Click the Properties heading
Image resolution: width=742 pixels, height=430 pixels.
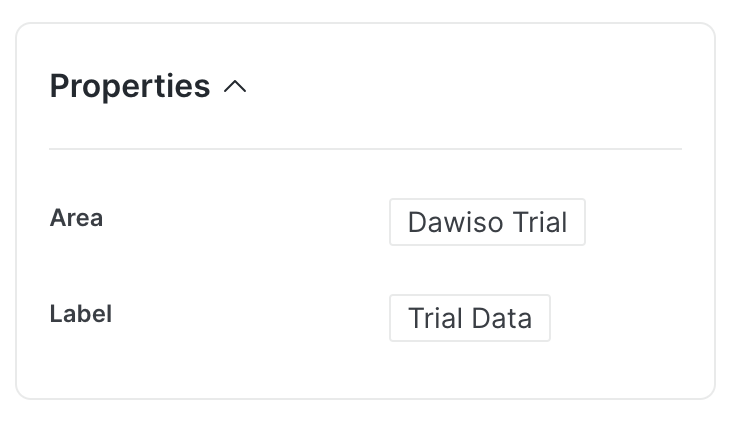[130, 87]
